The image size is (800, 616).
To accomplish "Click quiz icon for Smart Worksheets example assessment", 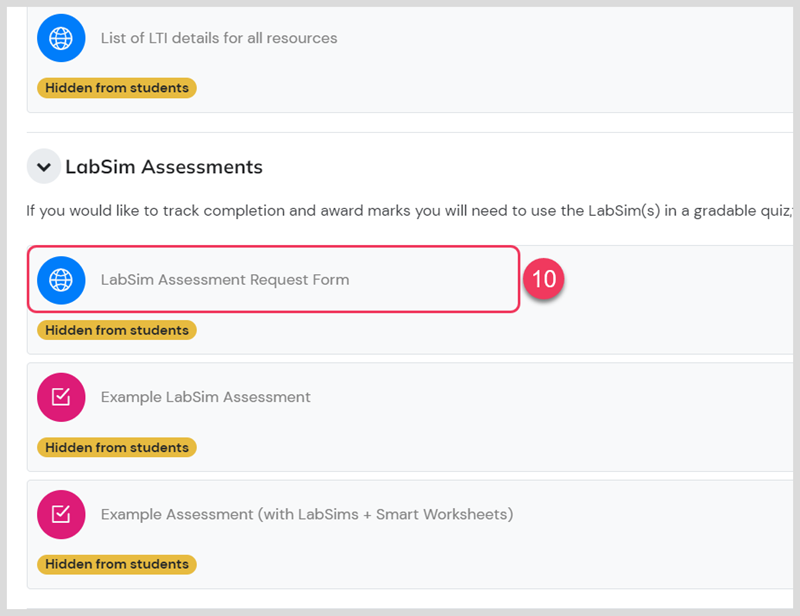I will click(x=61, y=514).
